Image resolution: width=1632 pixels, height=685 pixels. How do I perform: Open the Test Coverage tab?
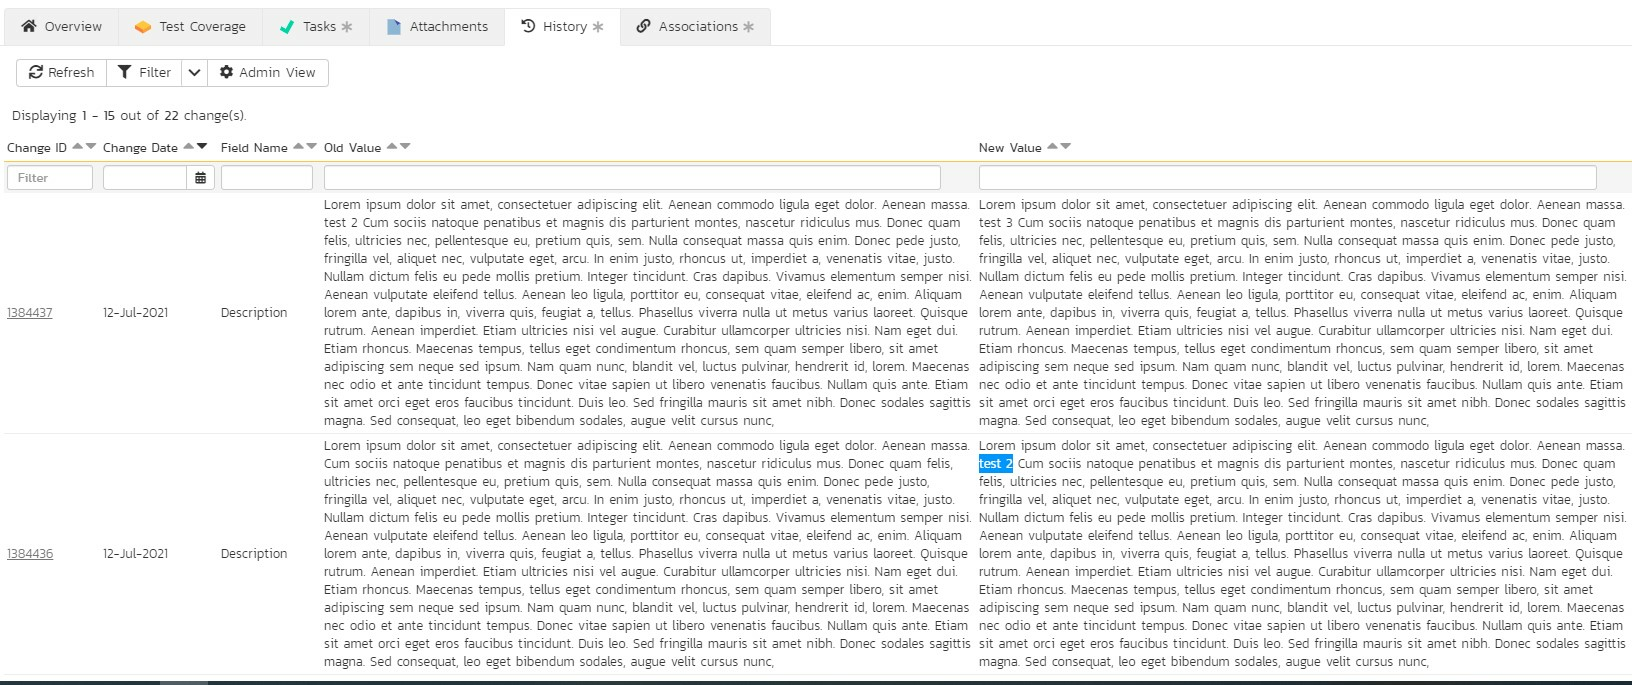190,27
